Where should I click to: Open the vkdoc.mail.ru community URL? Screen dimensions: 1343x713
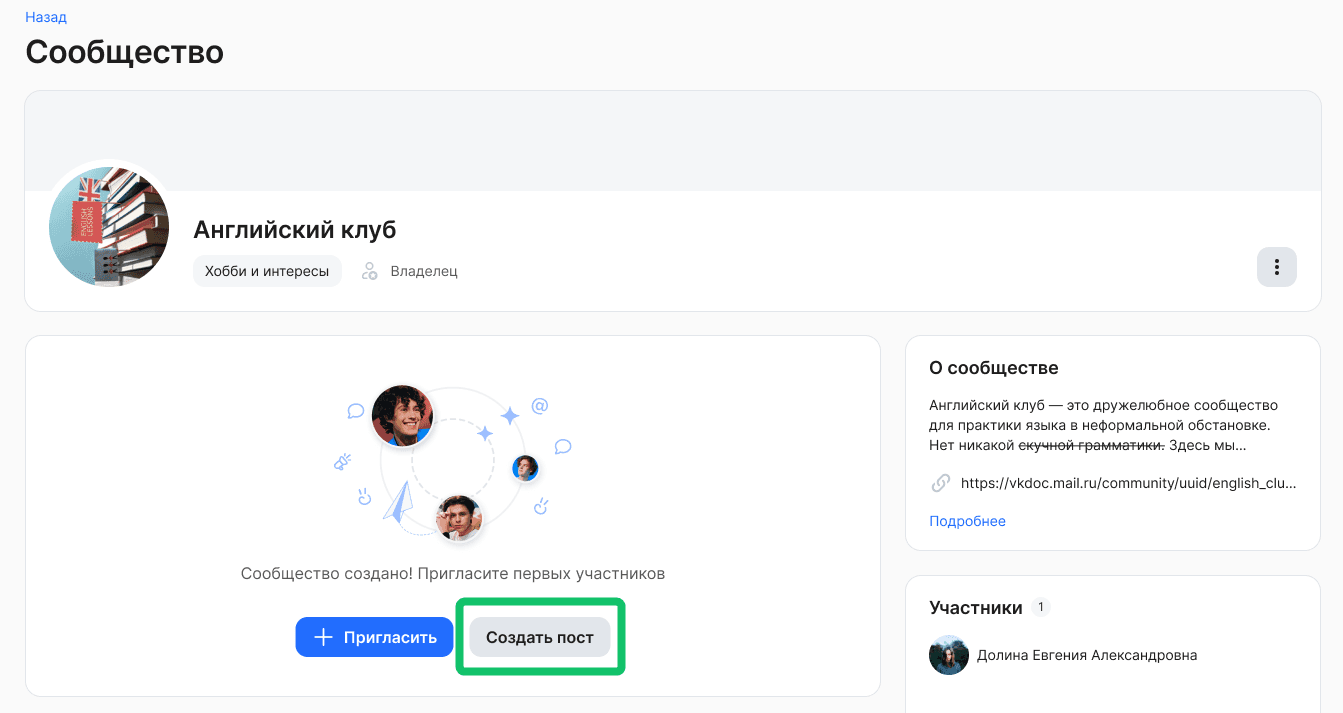(x=1128, y=483)
